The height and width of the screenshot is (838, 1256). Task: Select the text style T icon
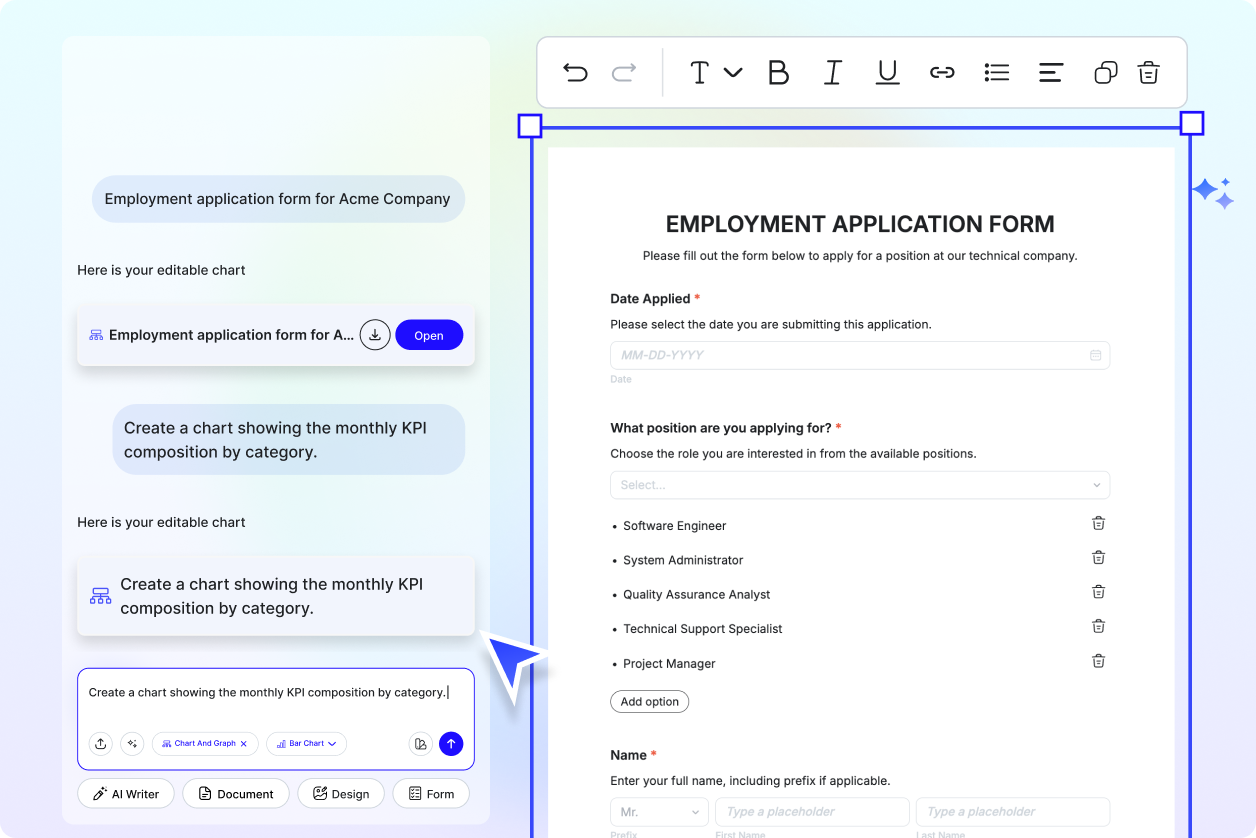point(700,72)
